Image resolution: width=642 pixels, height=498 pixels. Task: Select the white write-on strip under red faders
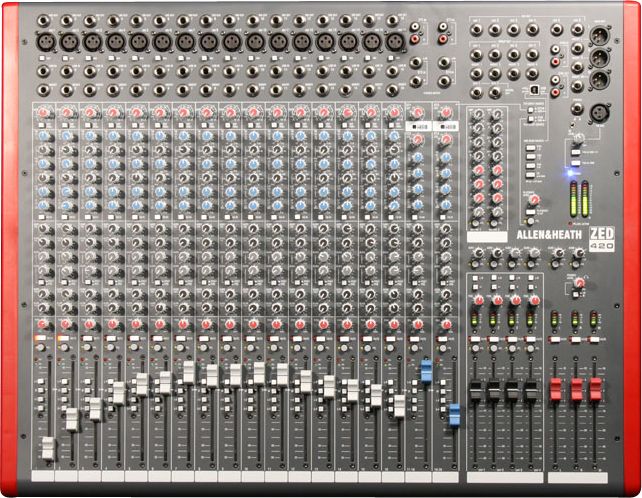tap(578, 478)
